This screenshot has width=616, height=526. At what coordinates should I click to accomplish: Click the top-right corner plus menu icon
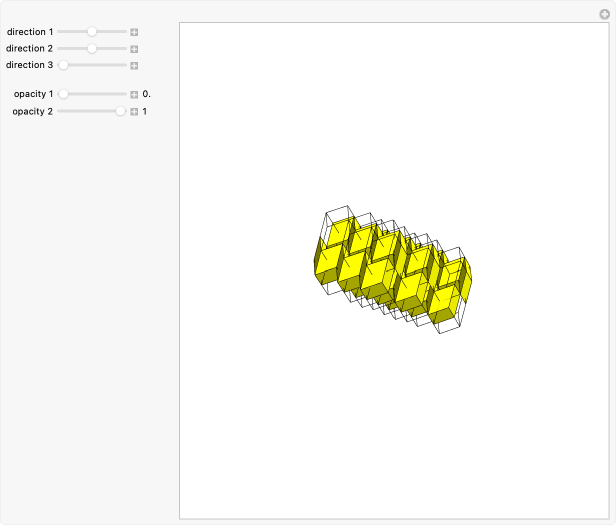point(604,13)
